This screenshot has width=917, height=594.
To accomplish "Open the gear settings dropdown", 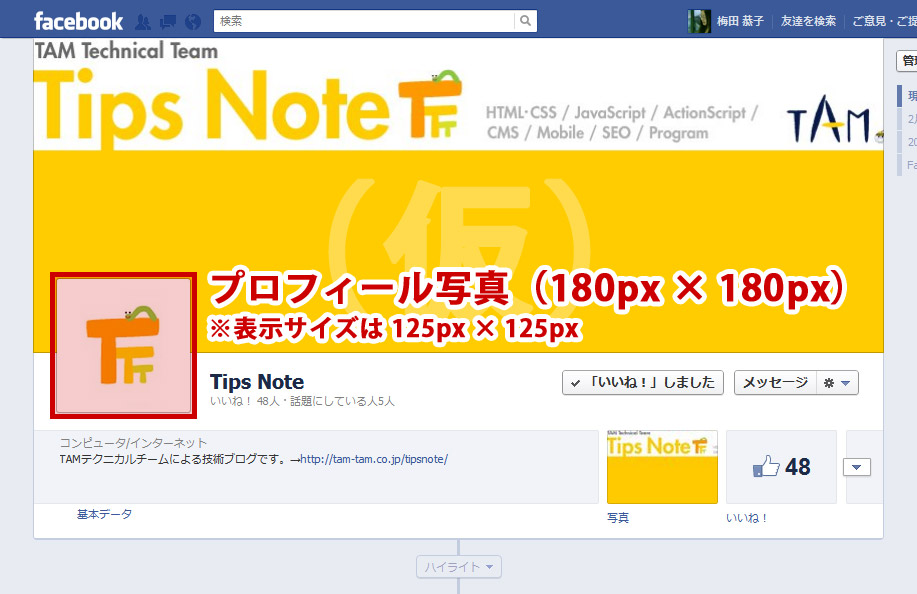I will click(837, 383).
